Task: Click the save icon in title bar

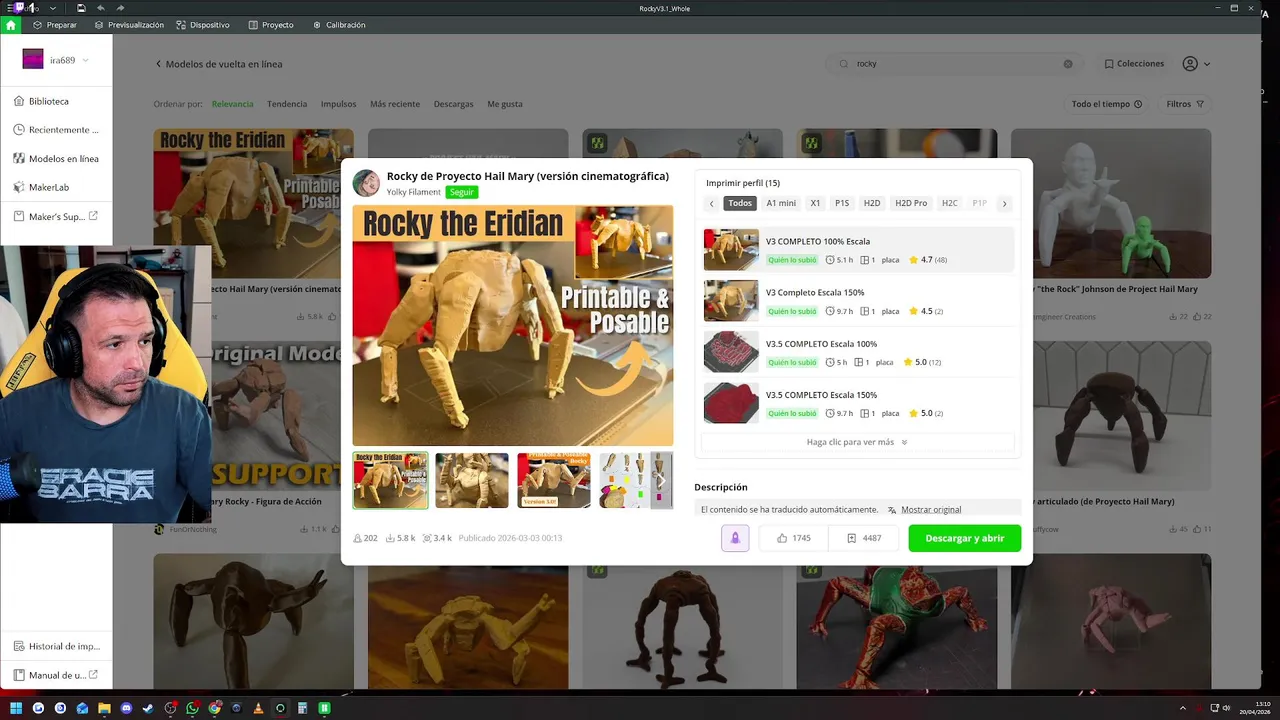Action: tap(81, 8)
